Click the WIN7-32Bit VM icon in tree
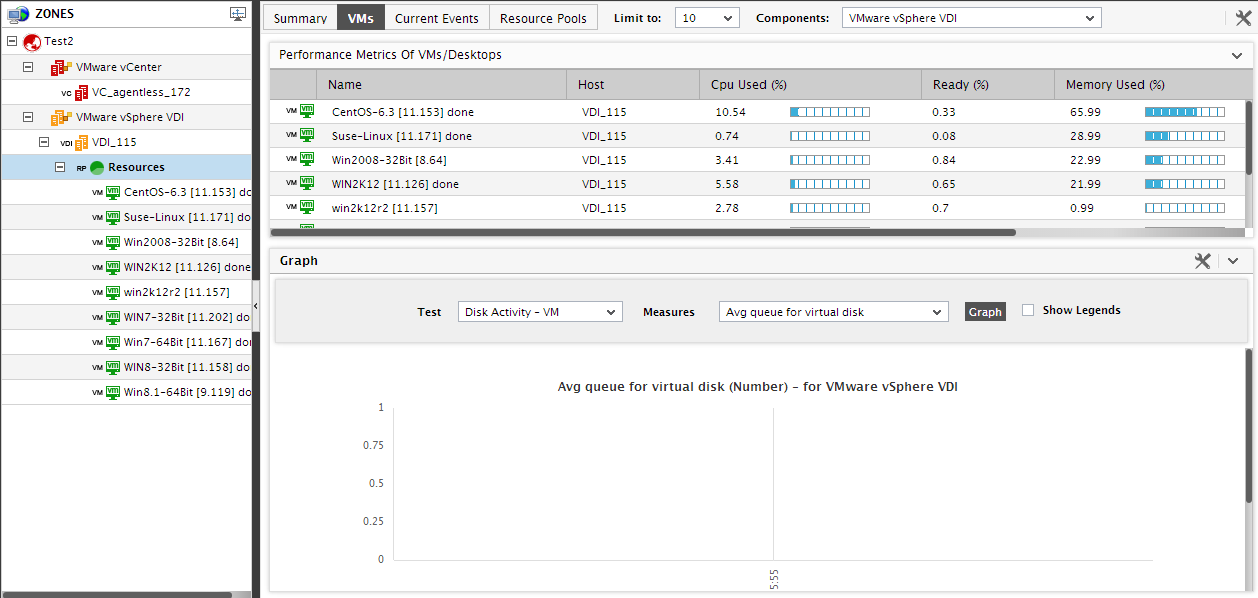The height and width of the screenshot is (598, 1258). click(113, 317)
